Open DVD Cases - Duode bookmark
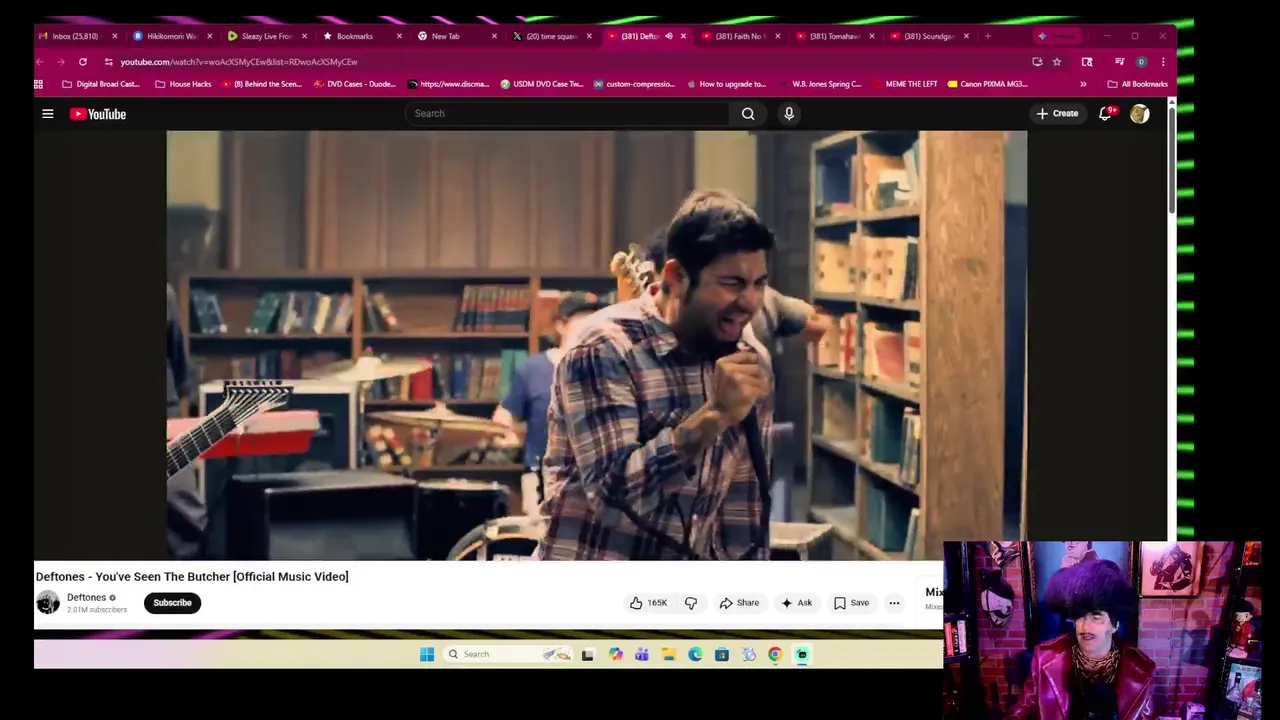This screenshot has width=1280, height=720. 354,84
